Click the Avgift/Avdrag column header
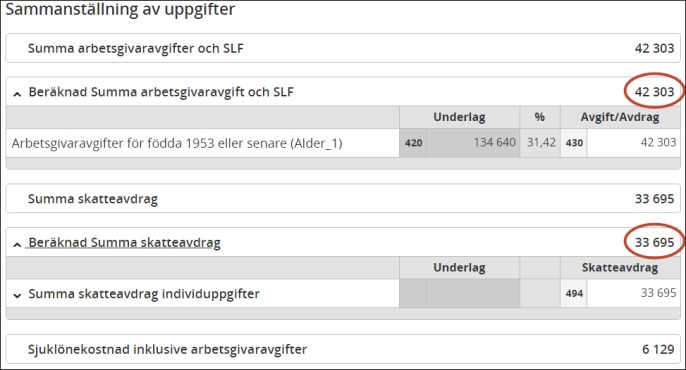This screenshot has width=686, height=370. click(620, 117)
